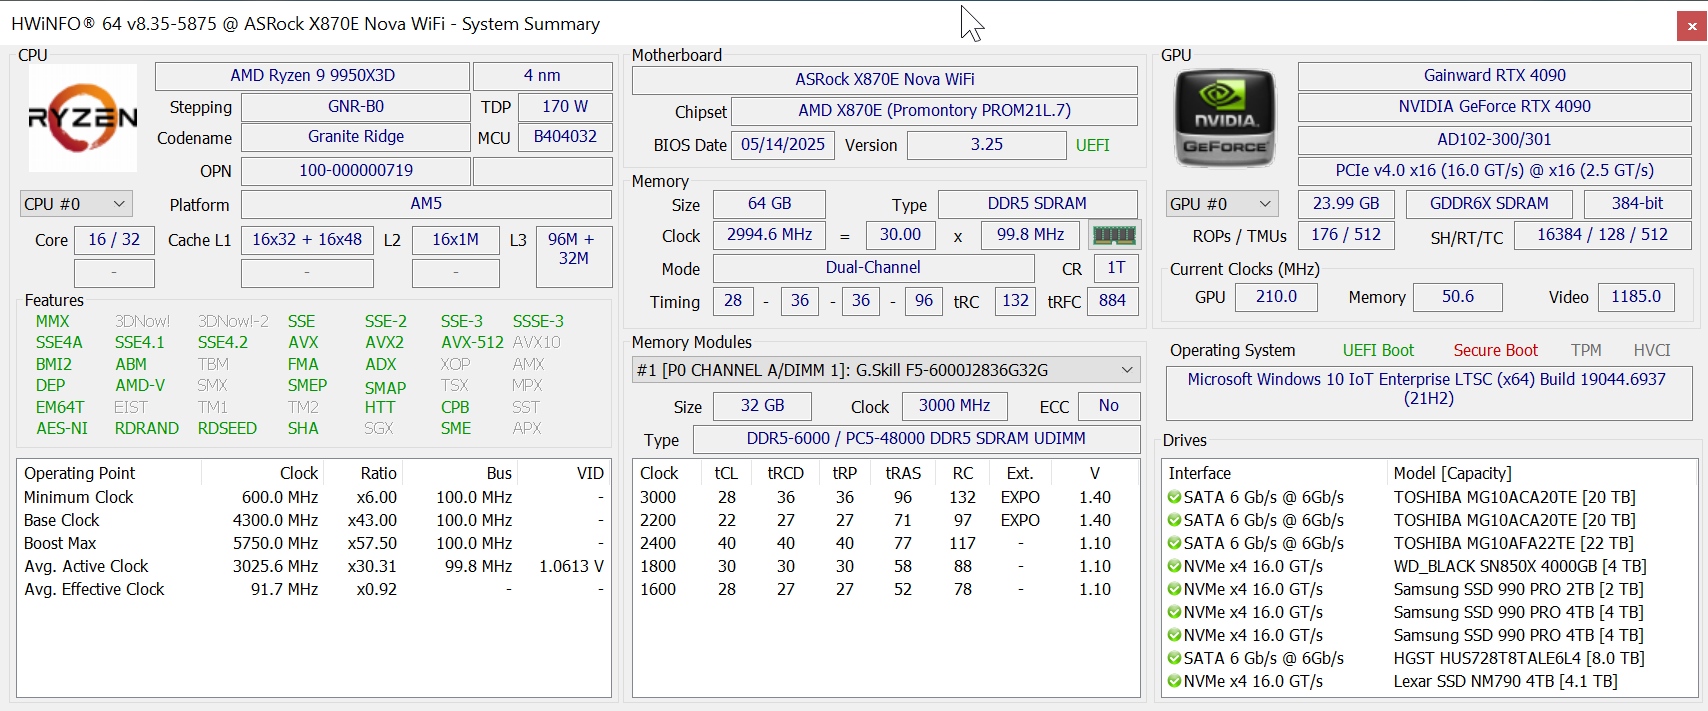Close the System Summary window

pyautogui.click(x=1691, y=26)
